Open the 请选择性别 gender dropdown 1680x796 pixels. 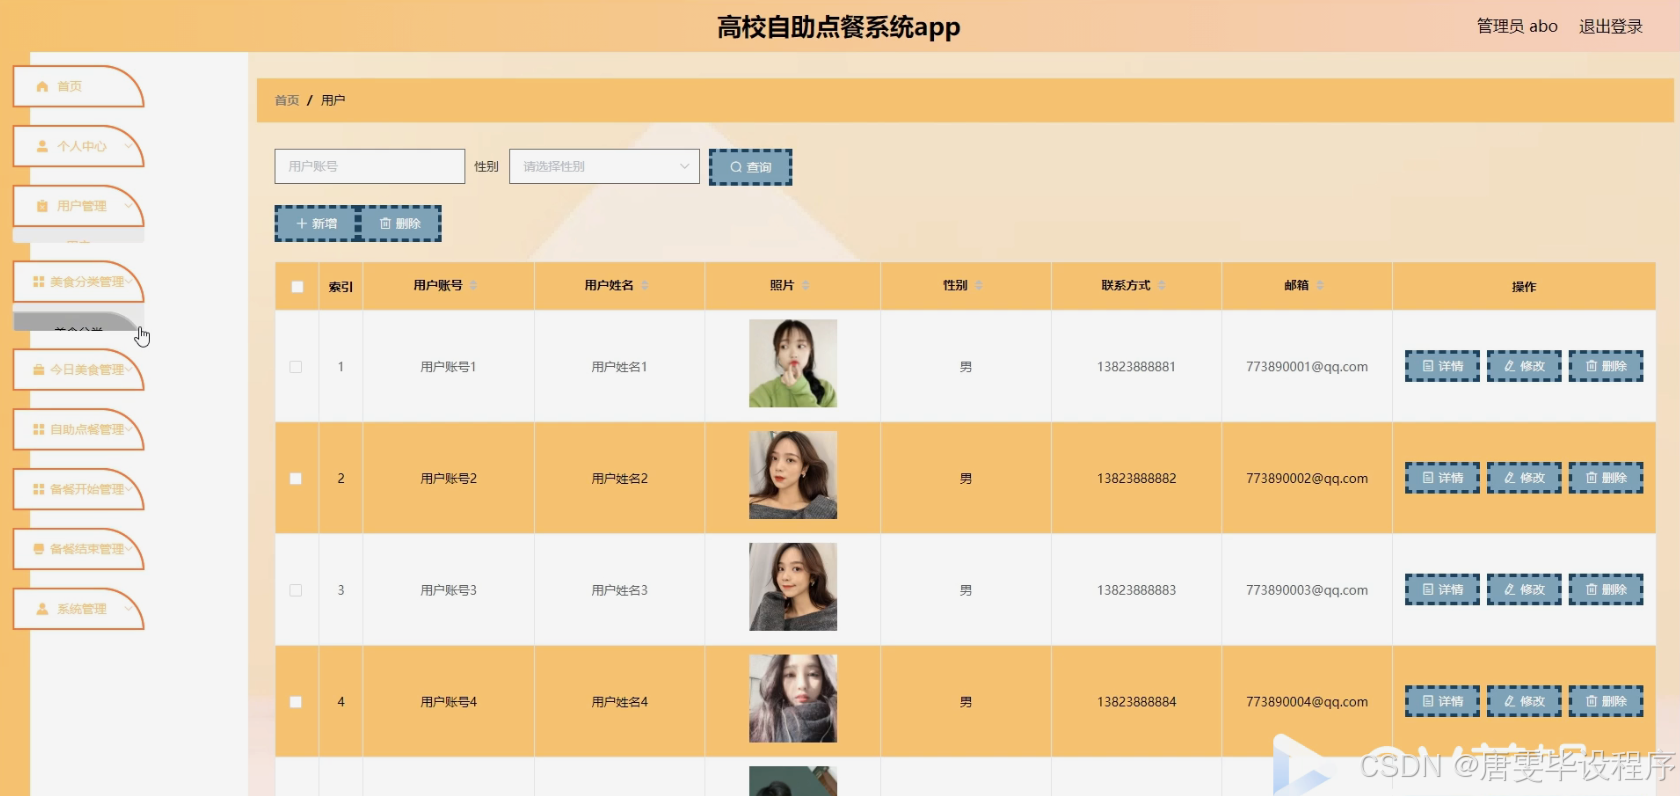pyautogui.click(x=604, y=167)
